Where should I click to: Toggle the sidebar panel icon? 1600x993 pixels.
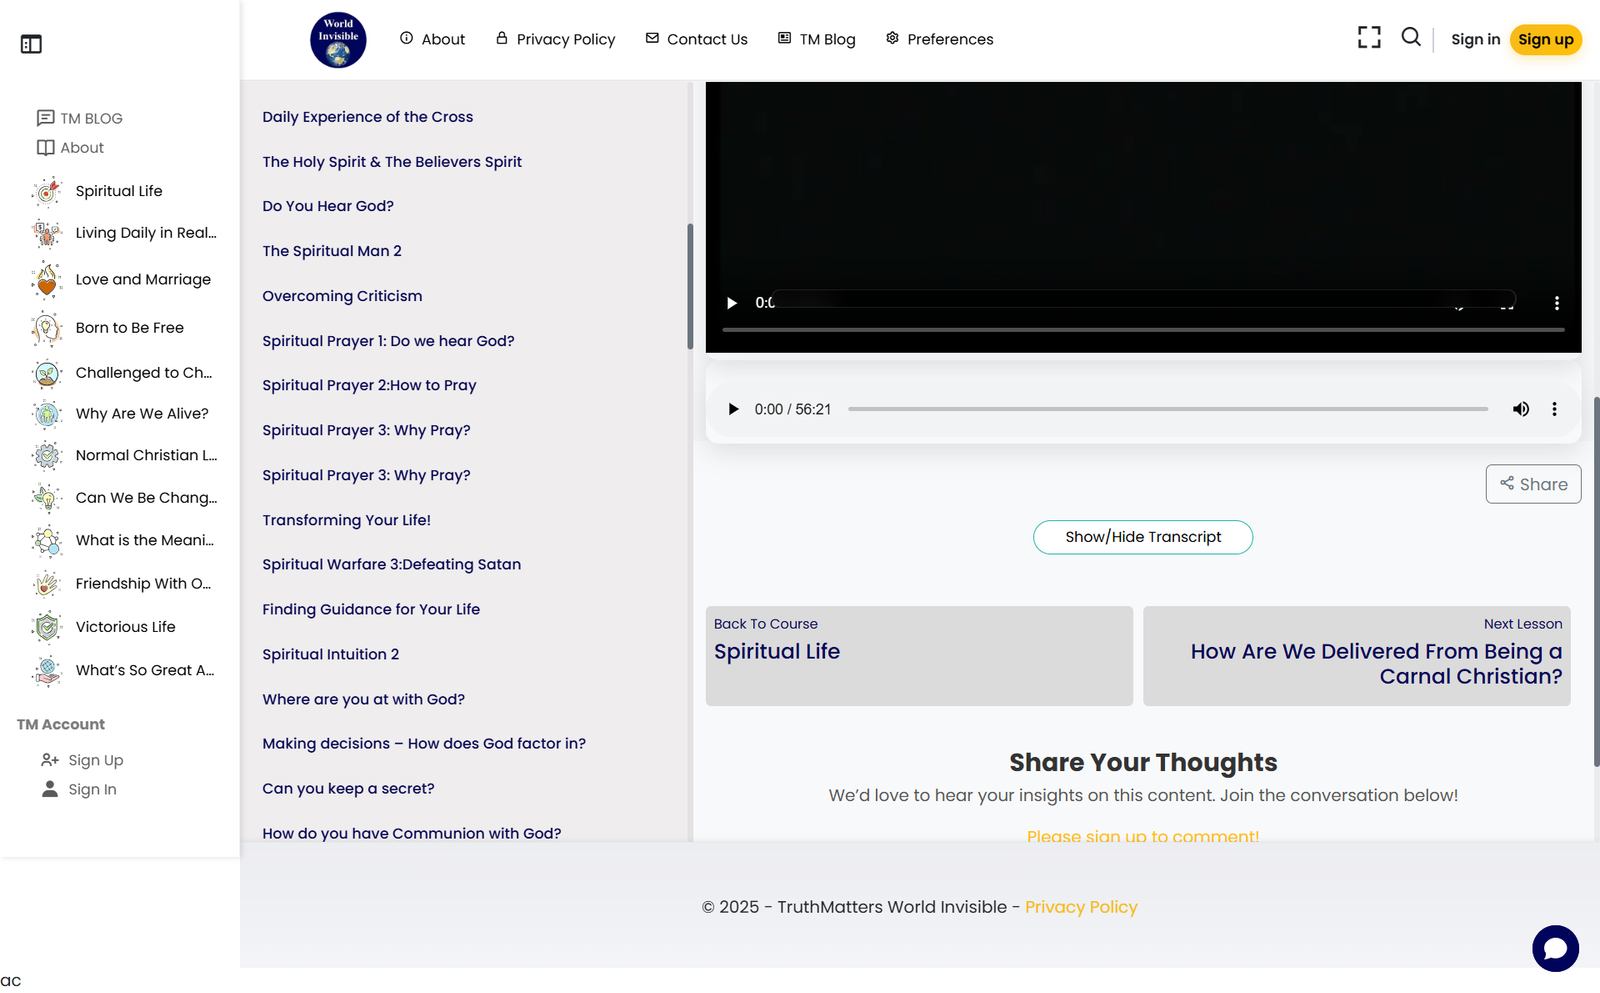(31, 44)
